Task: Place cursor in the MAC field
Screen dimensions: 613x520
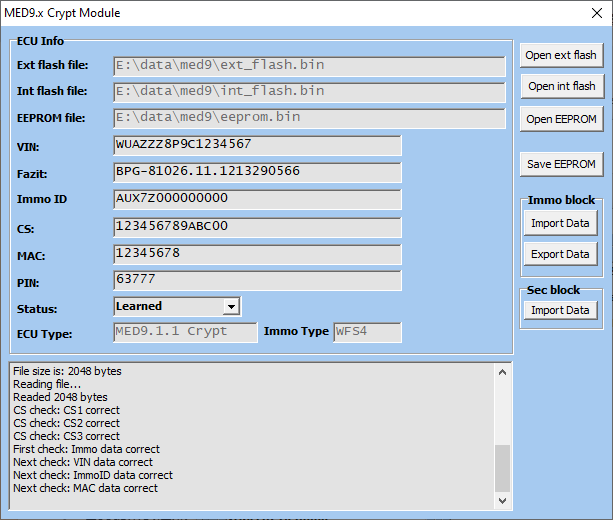Action: tap(257, 254)
